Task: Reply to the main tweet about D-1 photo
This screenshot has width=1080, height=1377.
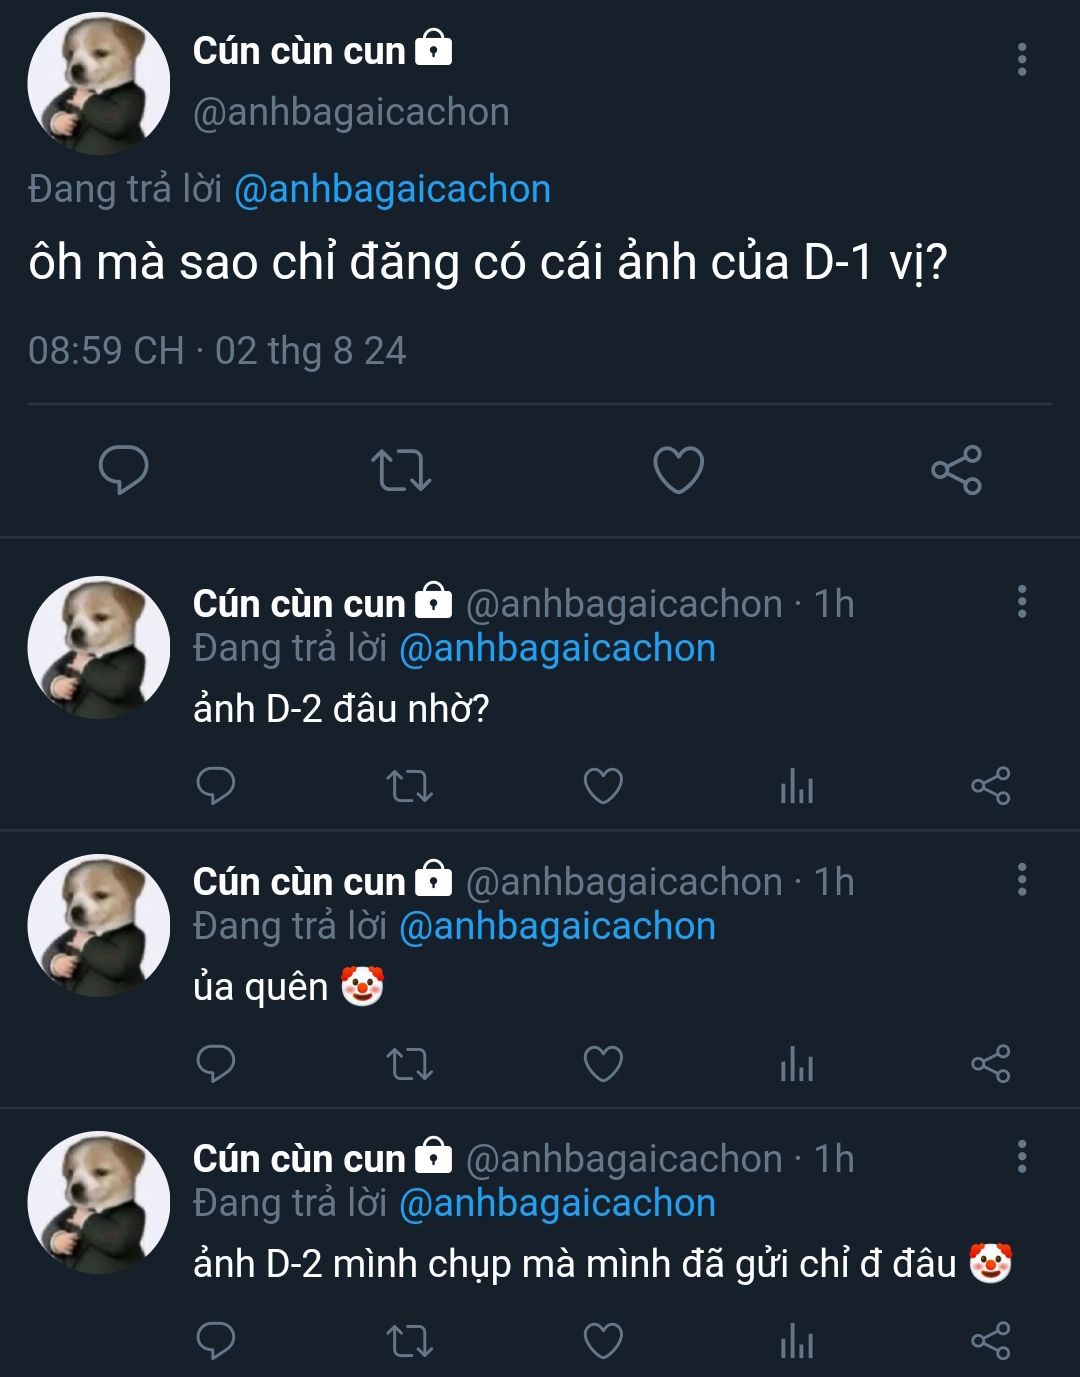Action: click(124, 469)
